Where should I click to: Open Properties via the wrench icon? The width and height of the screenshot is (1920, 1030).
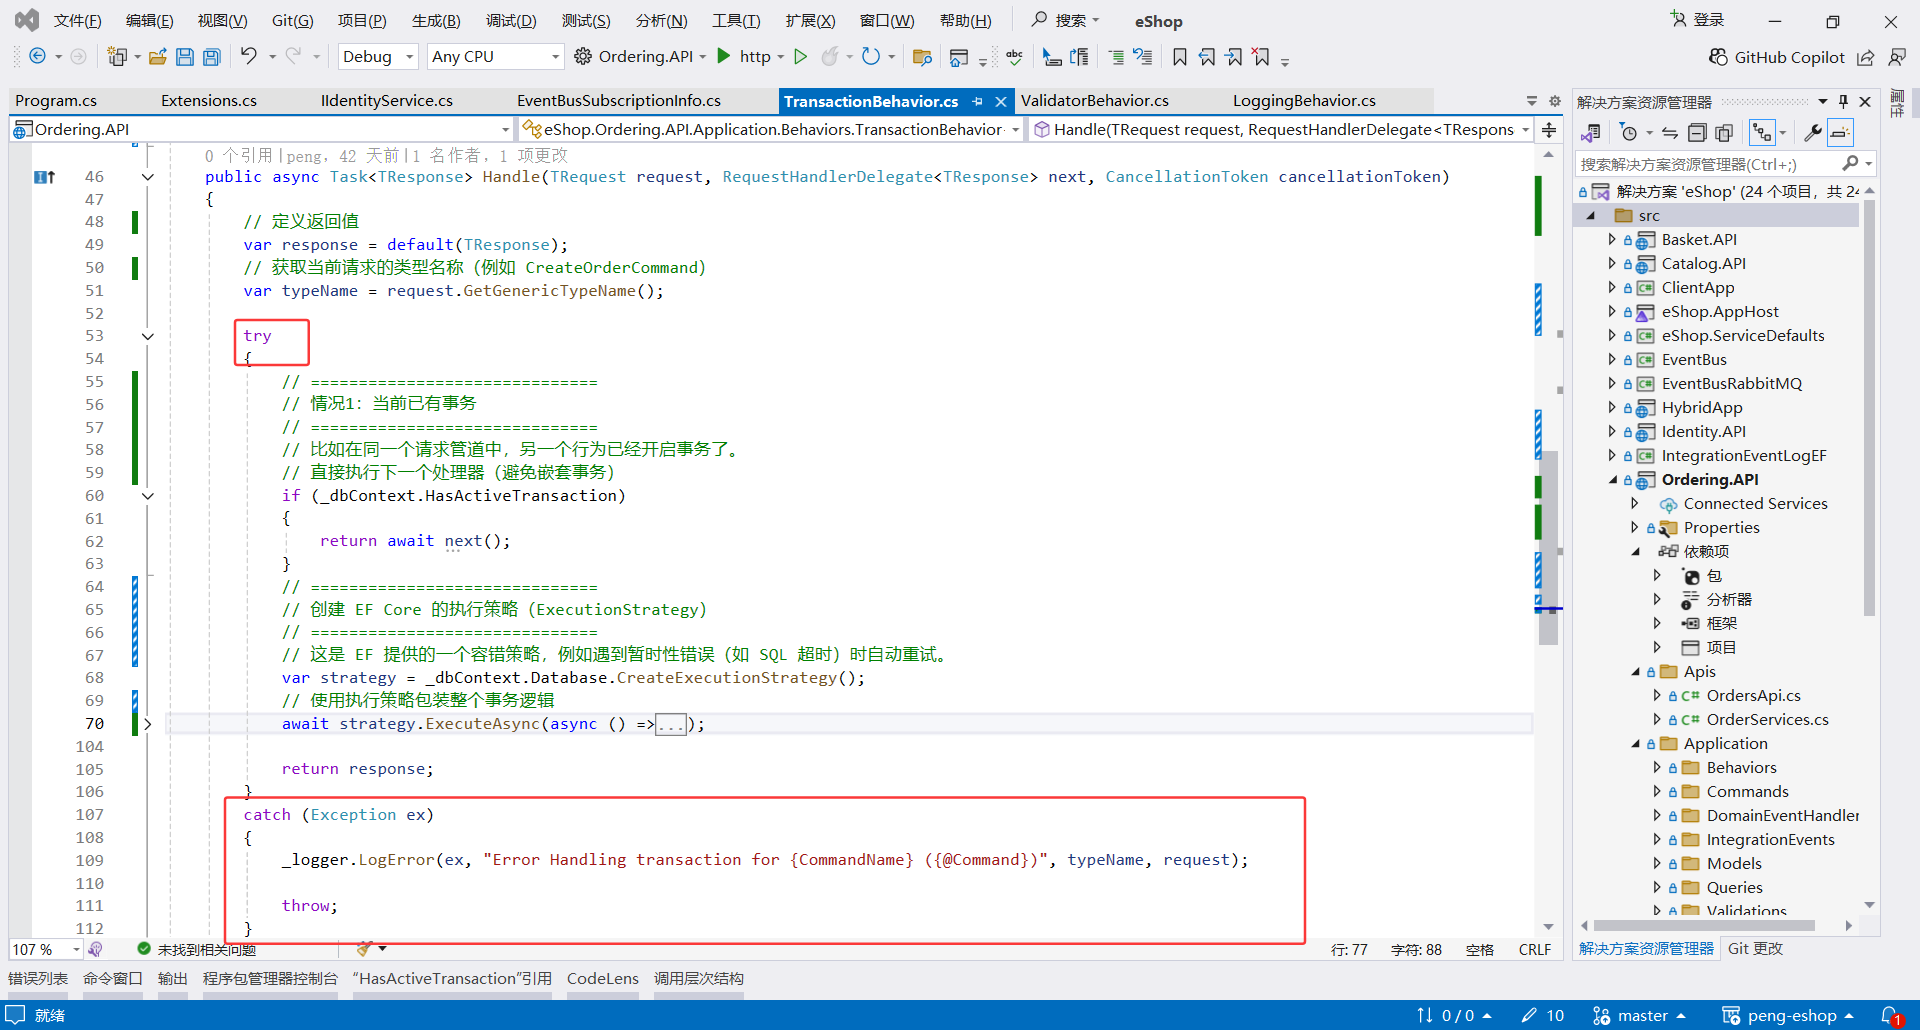[x=1812, y=133]
